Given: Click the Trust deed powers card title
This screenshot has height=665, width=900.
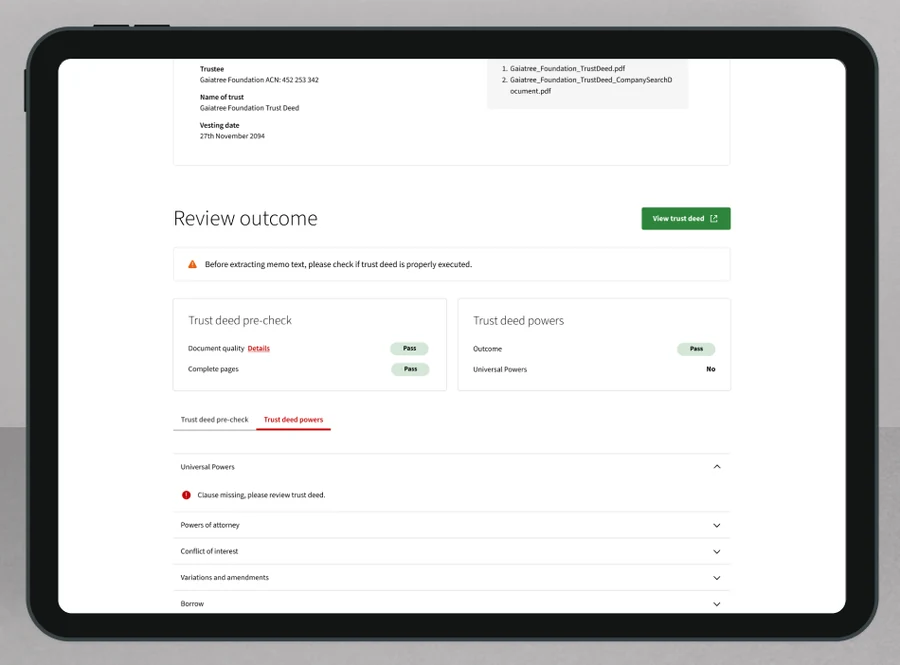Looking at the screenshot, I should [518, 320].
